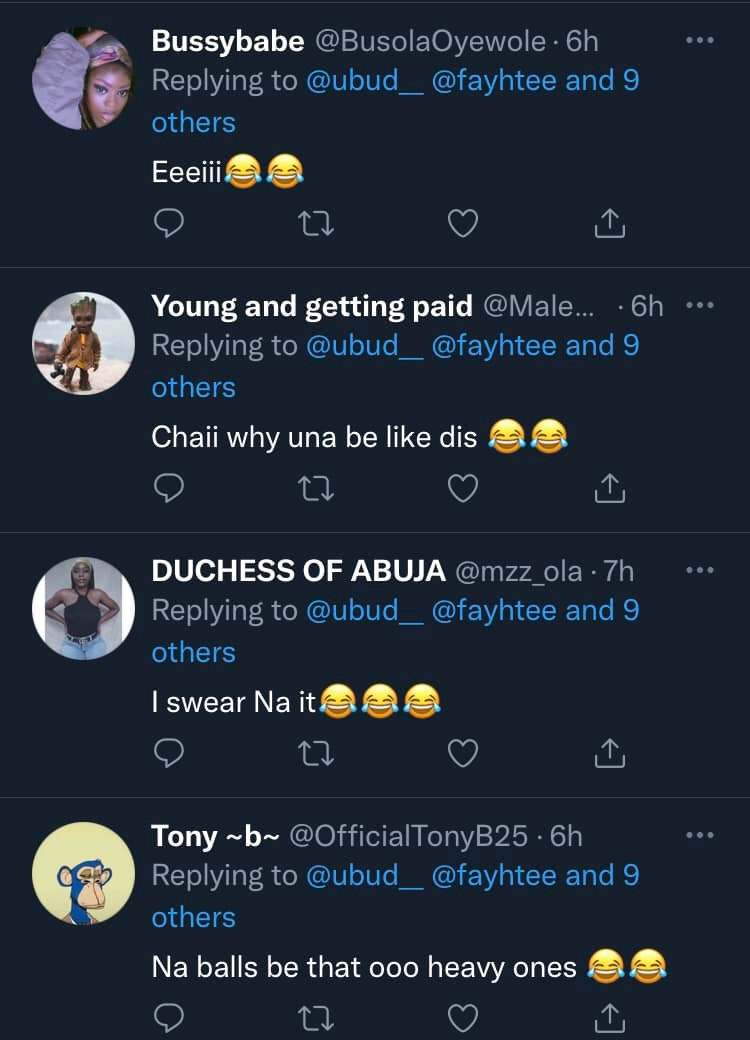Open @fayhtee mention in Tony's reply
The height and width of the screenshot is (1040, 750).
[494, 875]
